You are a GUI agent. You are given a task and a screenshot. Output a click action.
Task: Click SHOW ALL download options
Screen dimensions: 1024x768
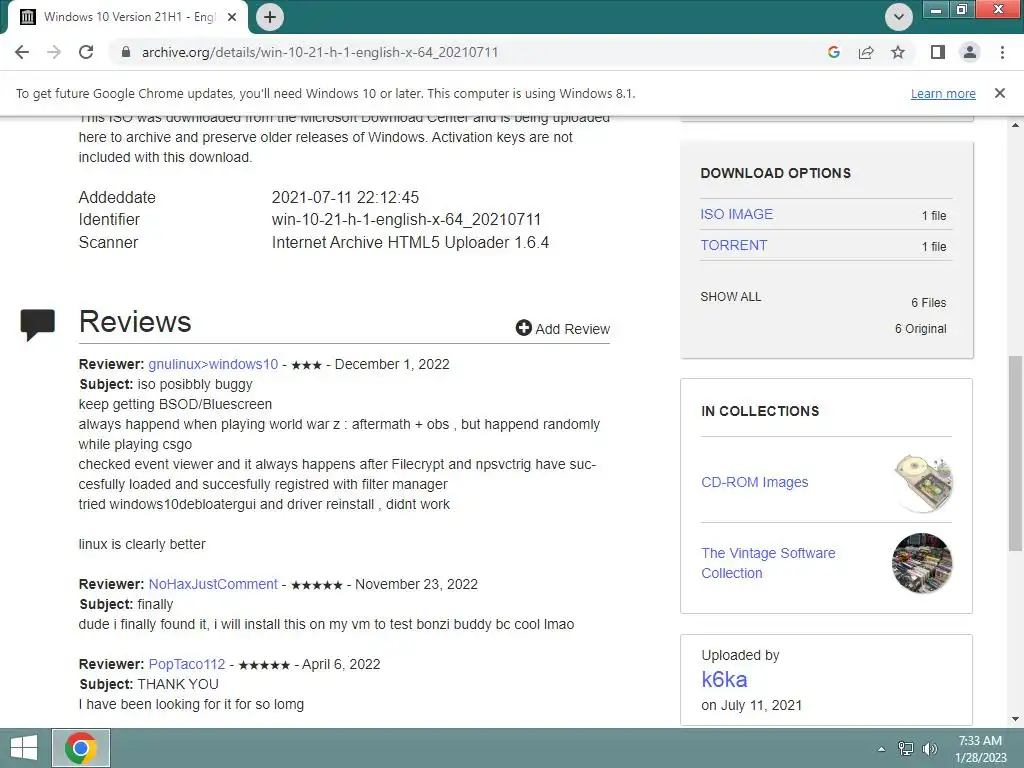pyautogui.click(x=731, y=296)
